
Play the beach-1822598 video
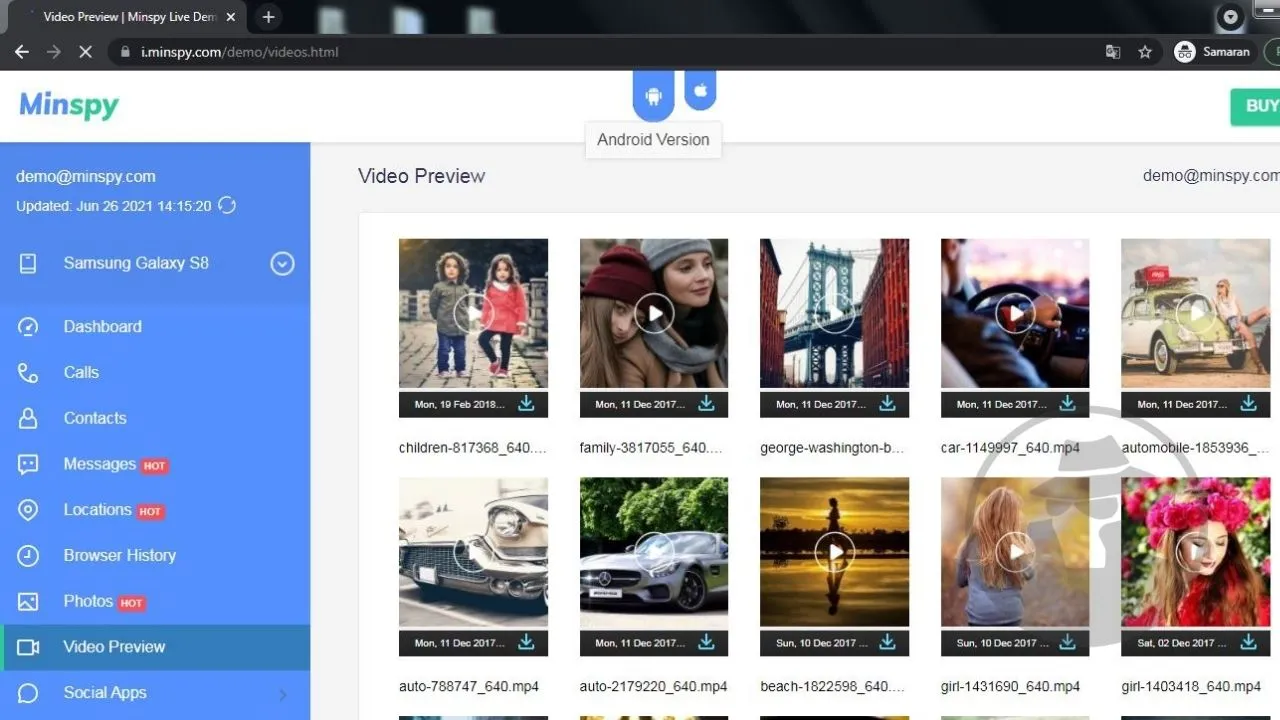[x=835, y=552]
